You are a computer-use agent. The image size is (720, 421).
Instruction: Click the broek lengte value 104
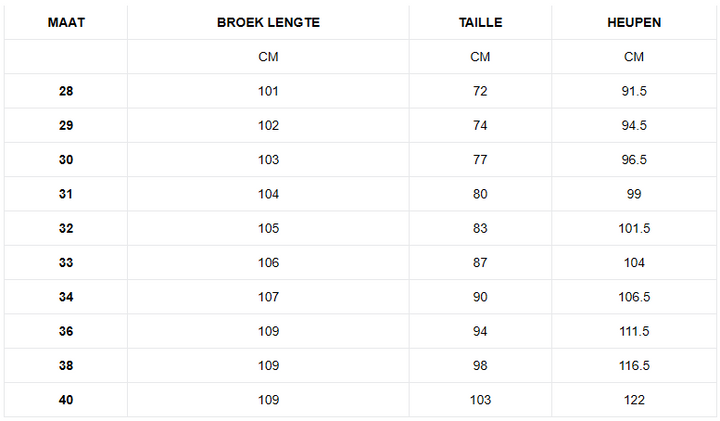[268, 194]
